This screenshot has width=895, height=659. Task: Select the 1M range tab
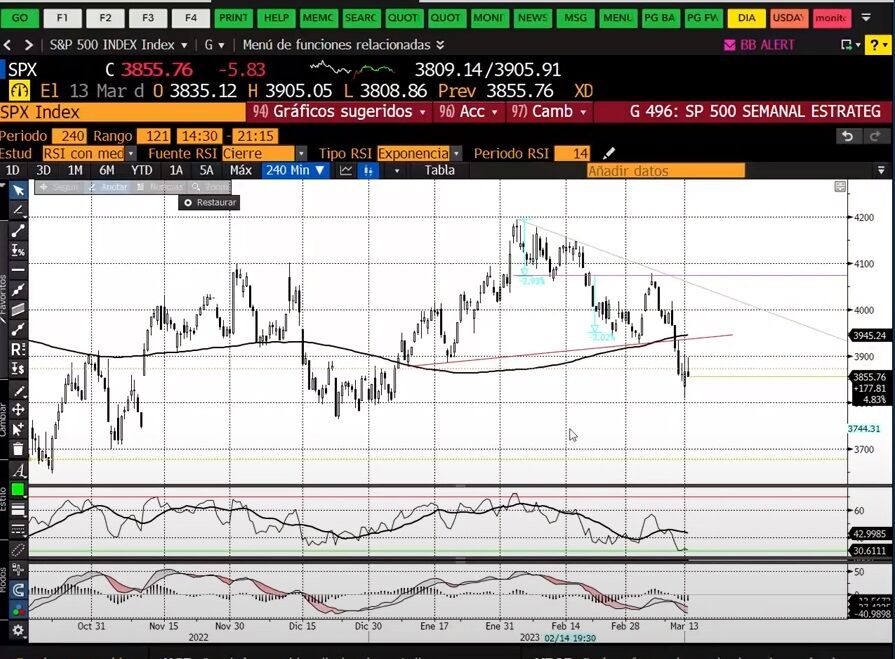tap(75, 170)
